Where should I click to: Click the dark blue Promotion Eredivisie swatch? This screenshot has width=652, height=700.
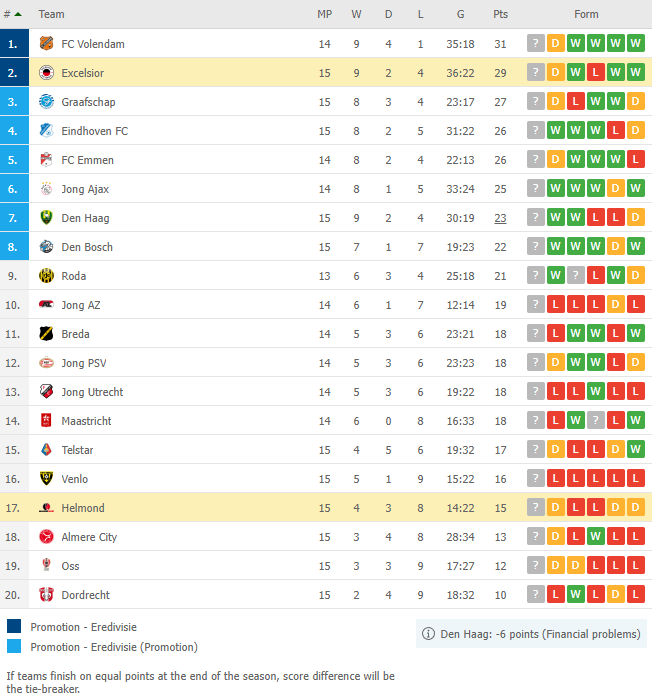tap(14, 626)
